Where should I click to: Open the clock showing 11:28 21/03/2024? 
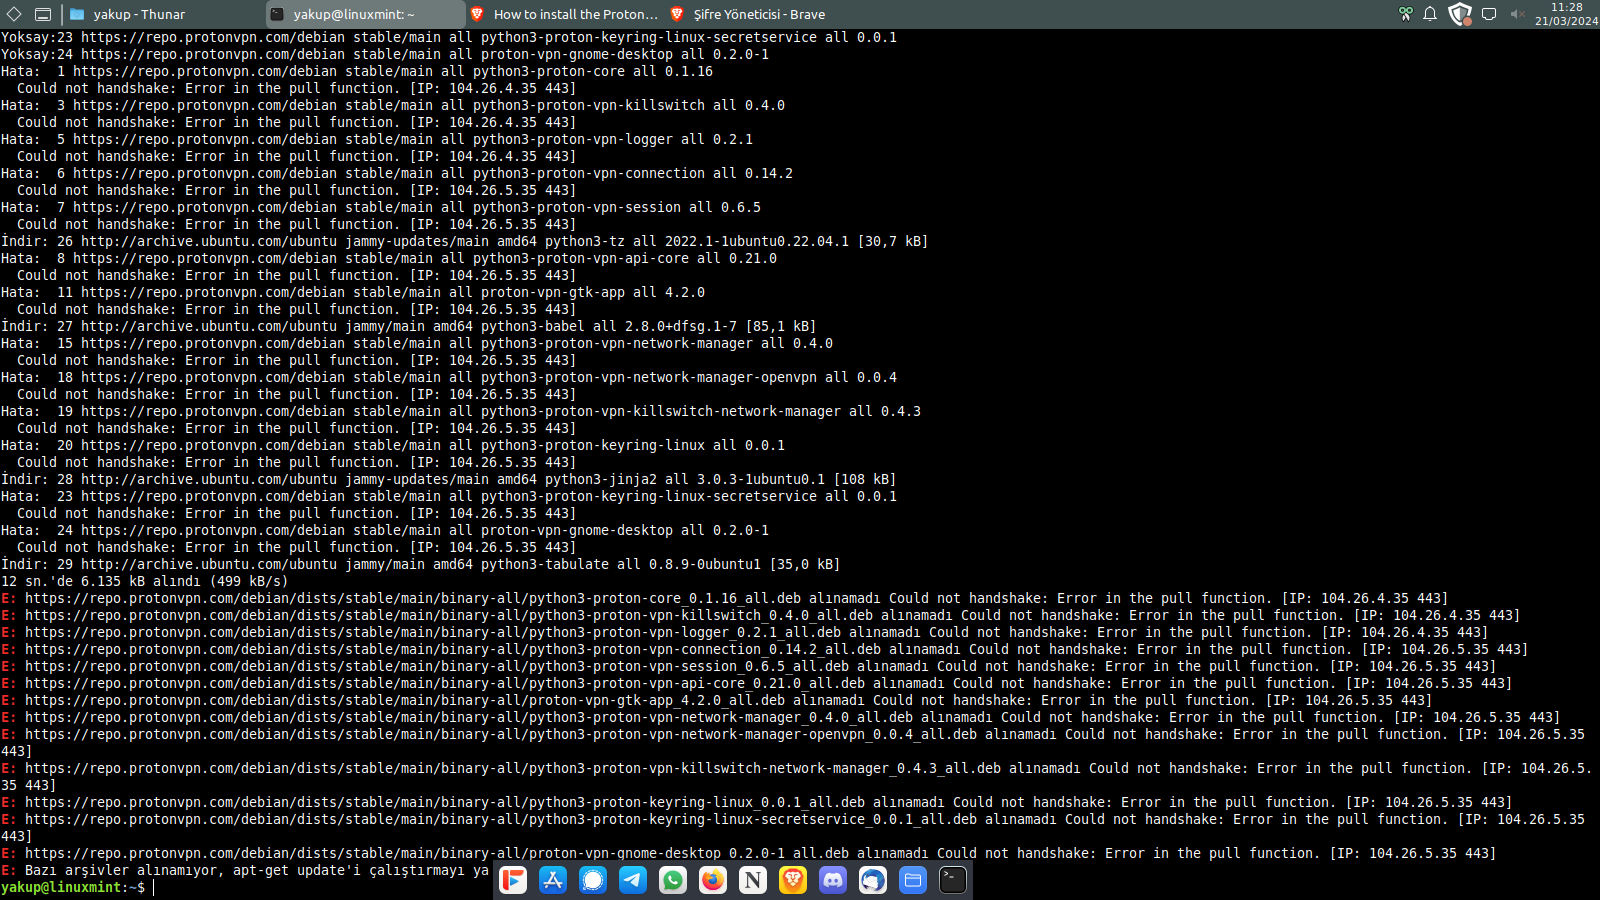click(1566, 14)
